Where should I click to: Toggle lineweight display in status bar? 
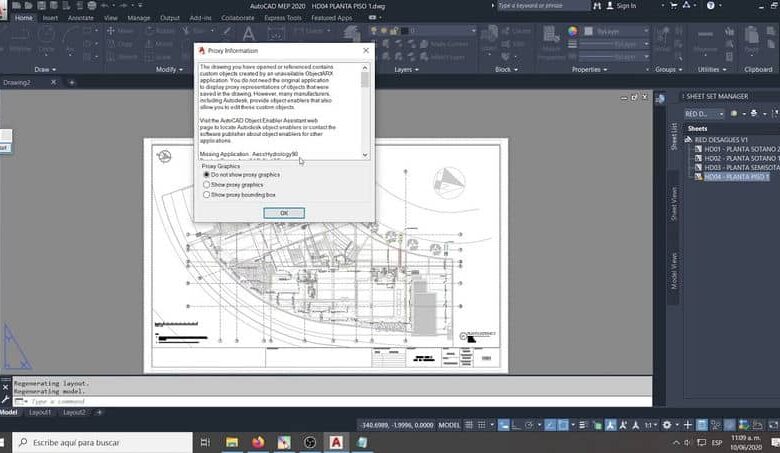click(583, 425)
